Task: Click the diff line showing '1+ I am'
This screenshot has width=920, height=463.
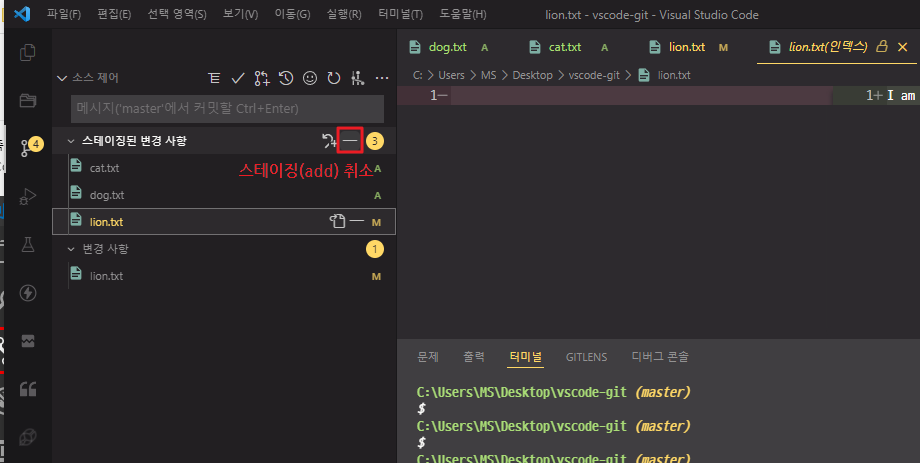Action: (x=876, y=96)
